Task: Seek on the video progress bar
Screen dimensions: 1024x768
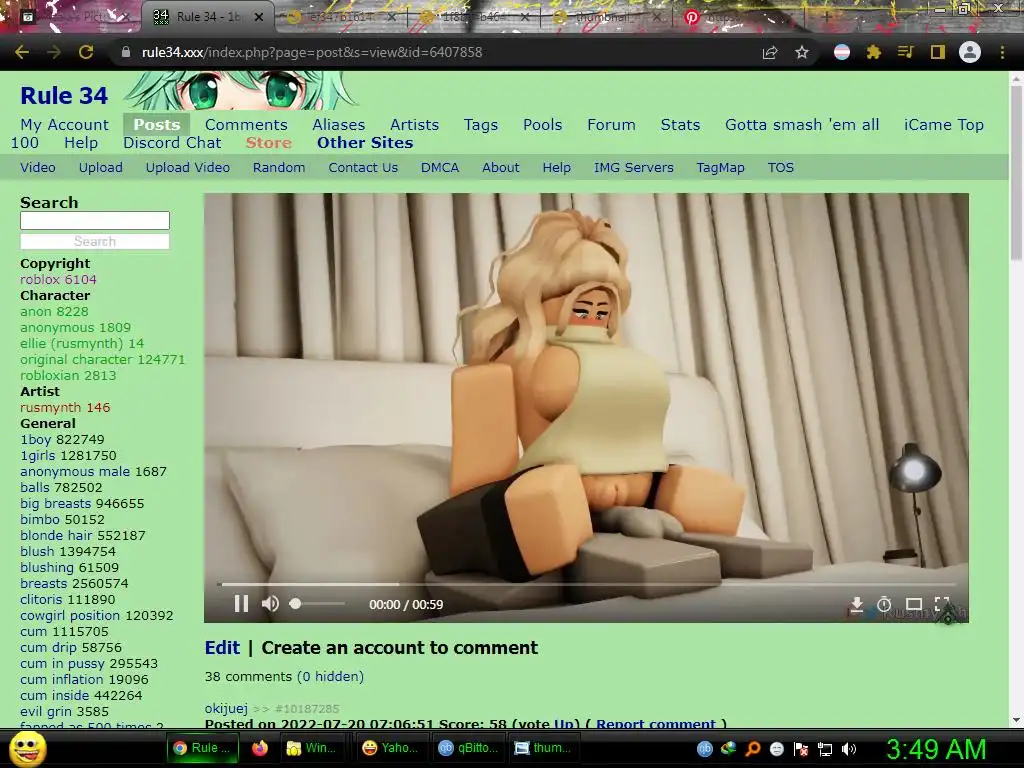Action: tap(586, 584)
